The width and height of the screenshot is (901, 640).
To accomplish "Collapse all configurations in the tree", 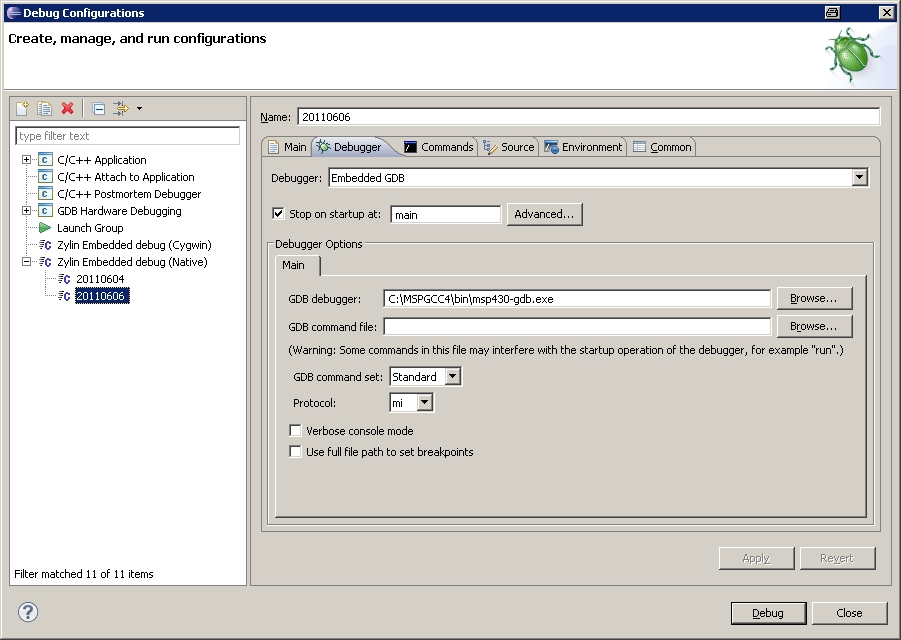I will (98, 108).
